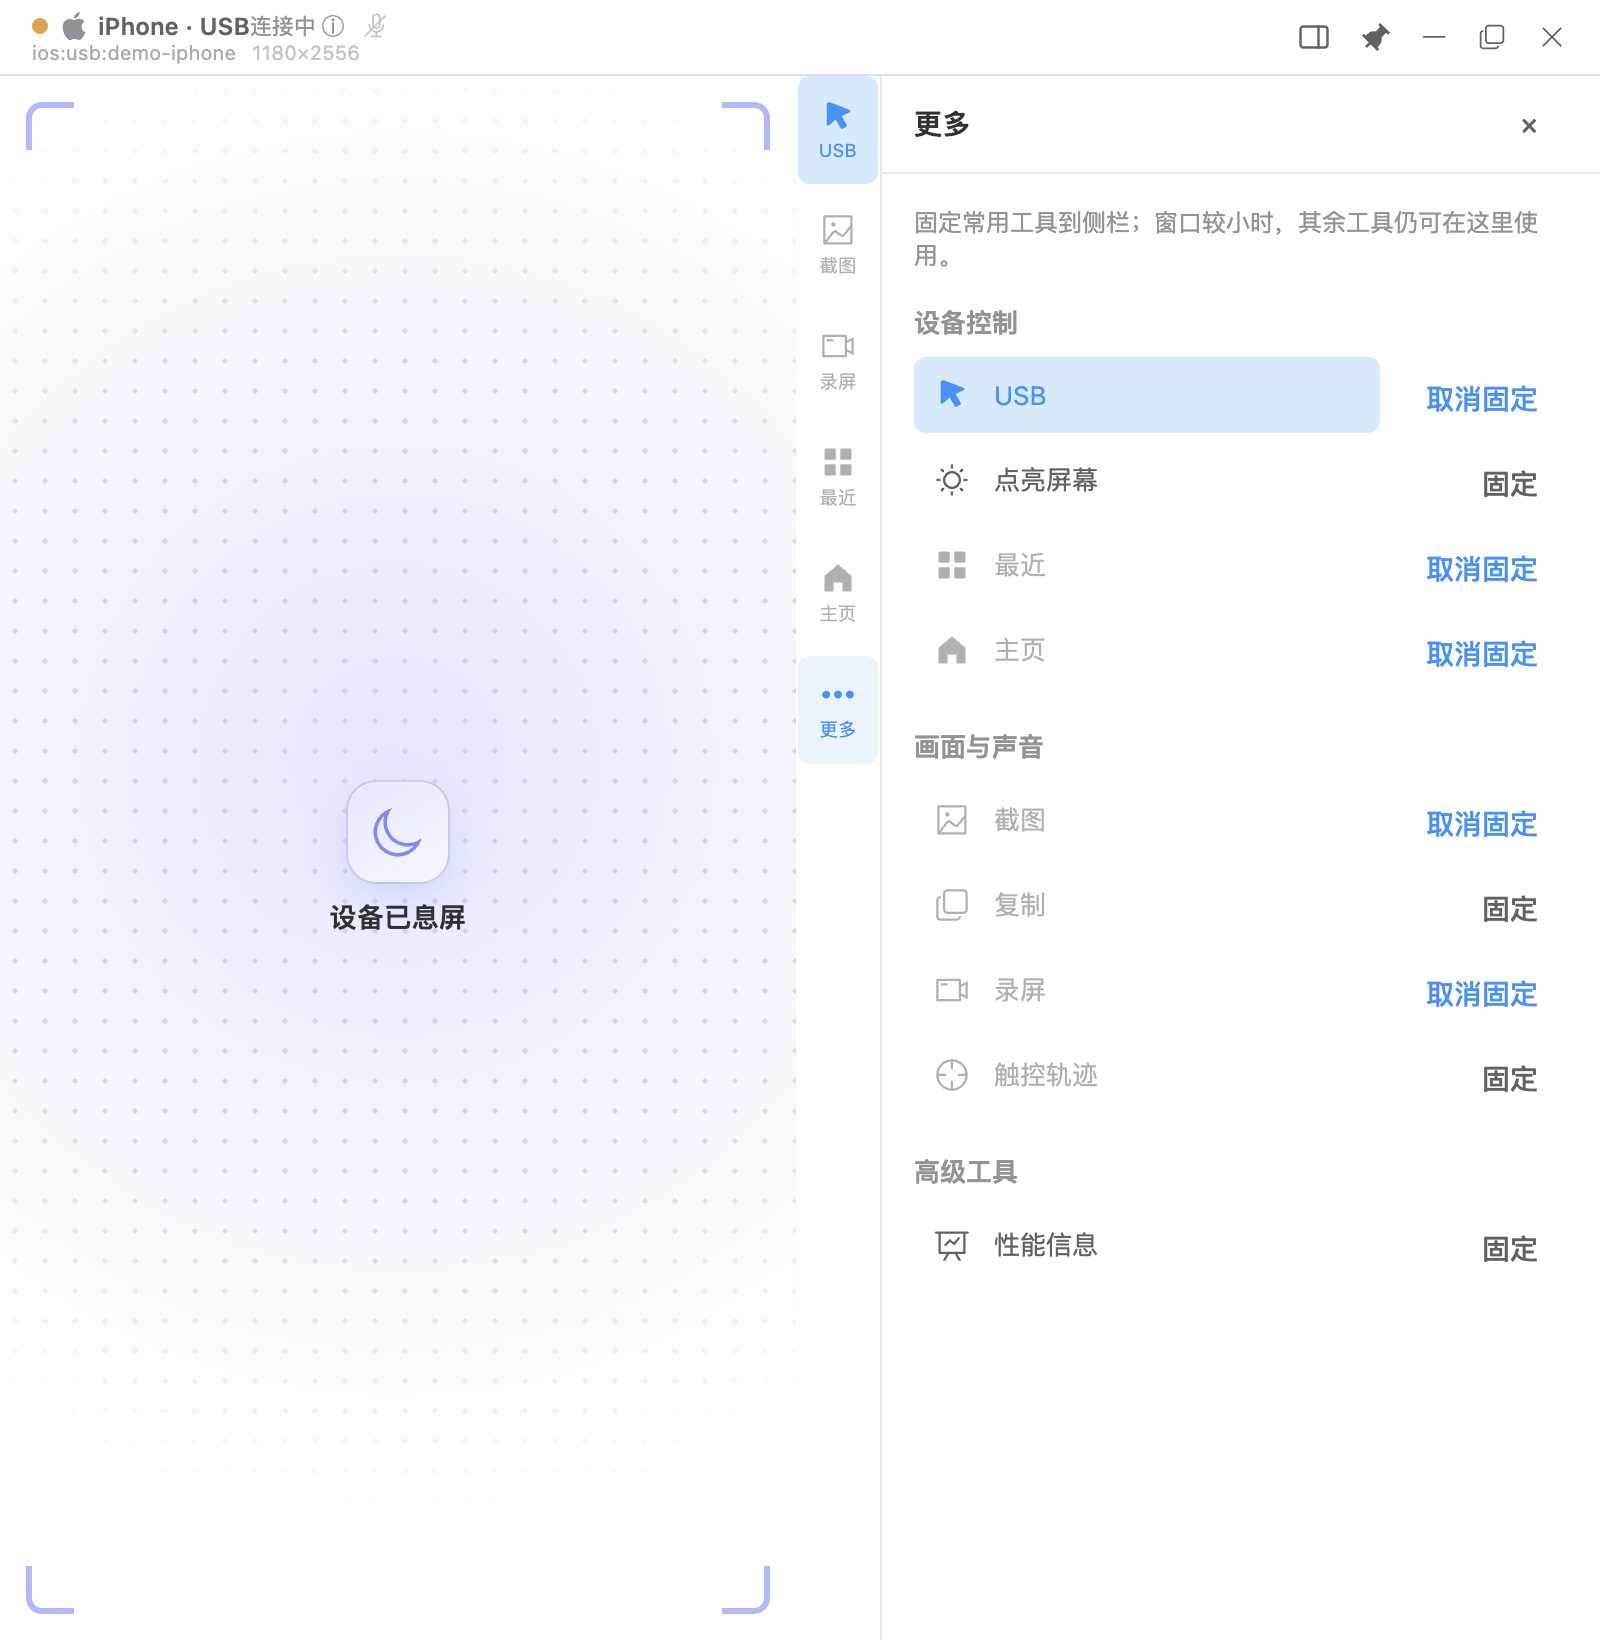Select the USB row in 设备控制
The height and width of the screenshot is (1640, 1600).
(x=1147, y=395)
